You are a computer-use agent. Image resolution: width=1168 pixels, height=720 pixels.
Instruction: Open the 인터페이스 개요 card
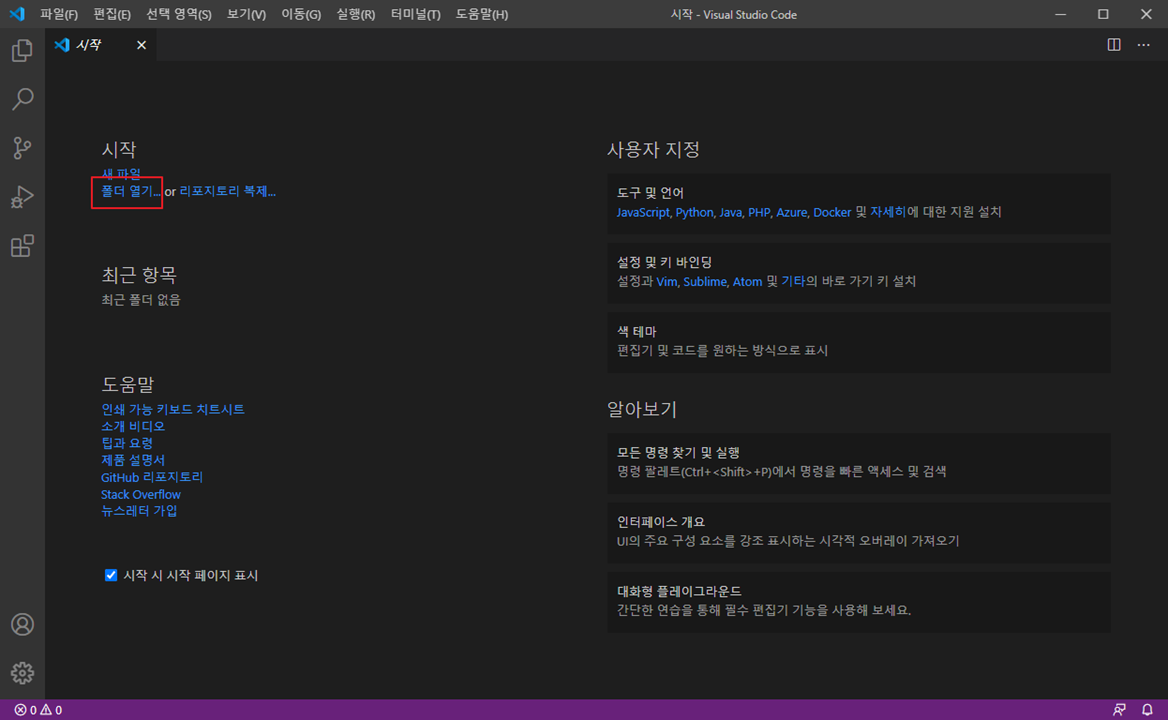[859, 532]
